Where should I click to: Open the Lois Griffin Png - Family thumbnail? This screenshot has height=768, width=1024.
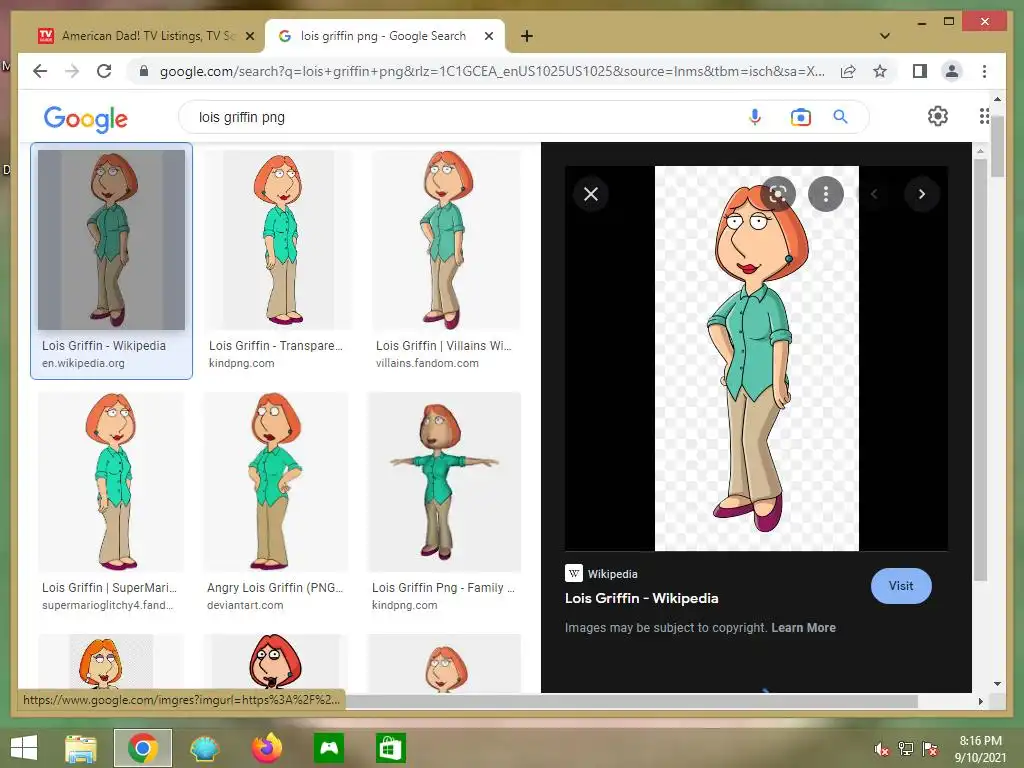point(444,482)
